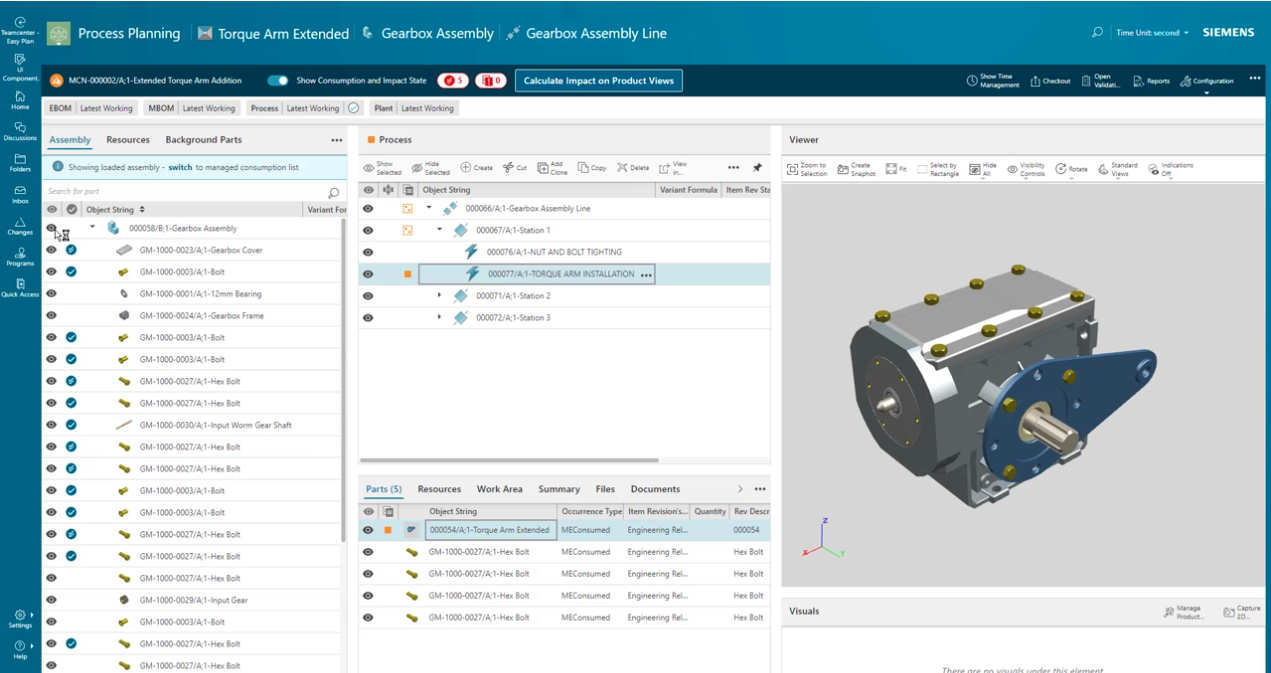Open Show Time Management
This screenshot has width=1271, height=673.
(993, 81)
